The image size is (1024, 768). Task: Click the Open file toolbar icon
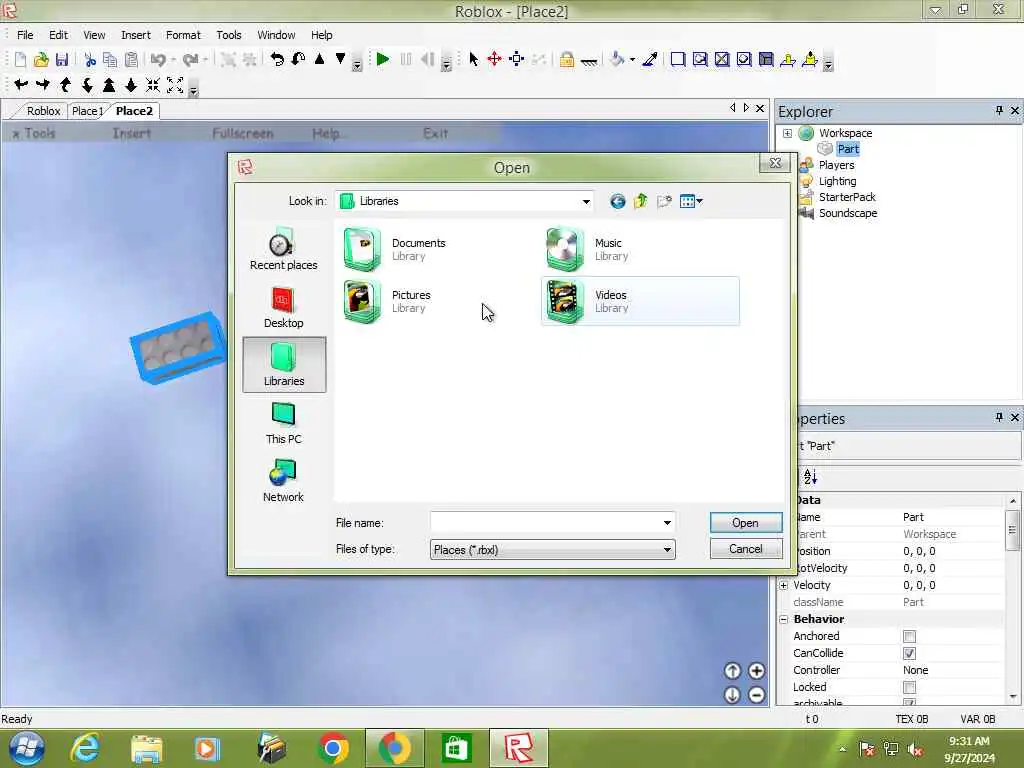pos(41,60)
